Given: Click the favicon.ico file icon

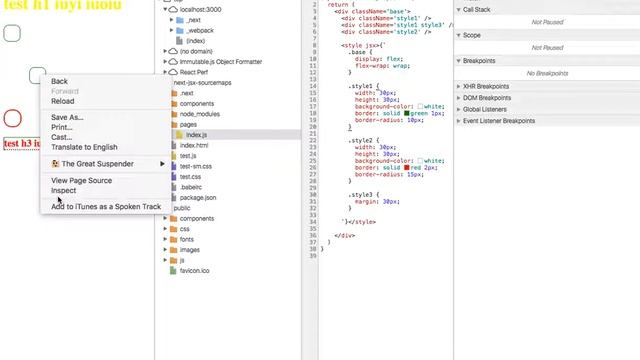Looking at the screenshot, I should coord(173,271).
